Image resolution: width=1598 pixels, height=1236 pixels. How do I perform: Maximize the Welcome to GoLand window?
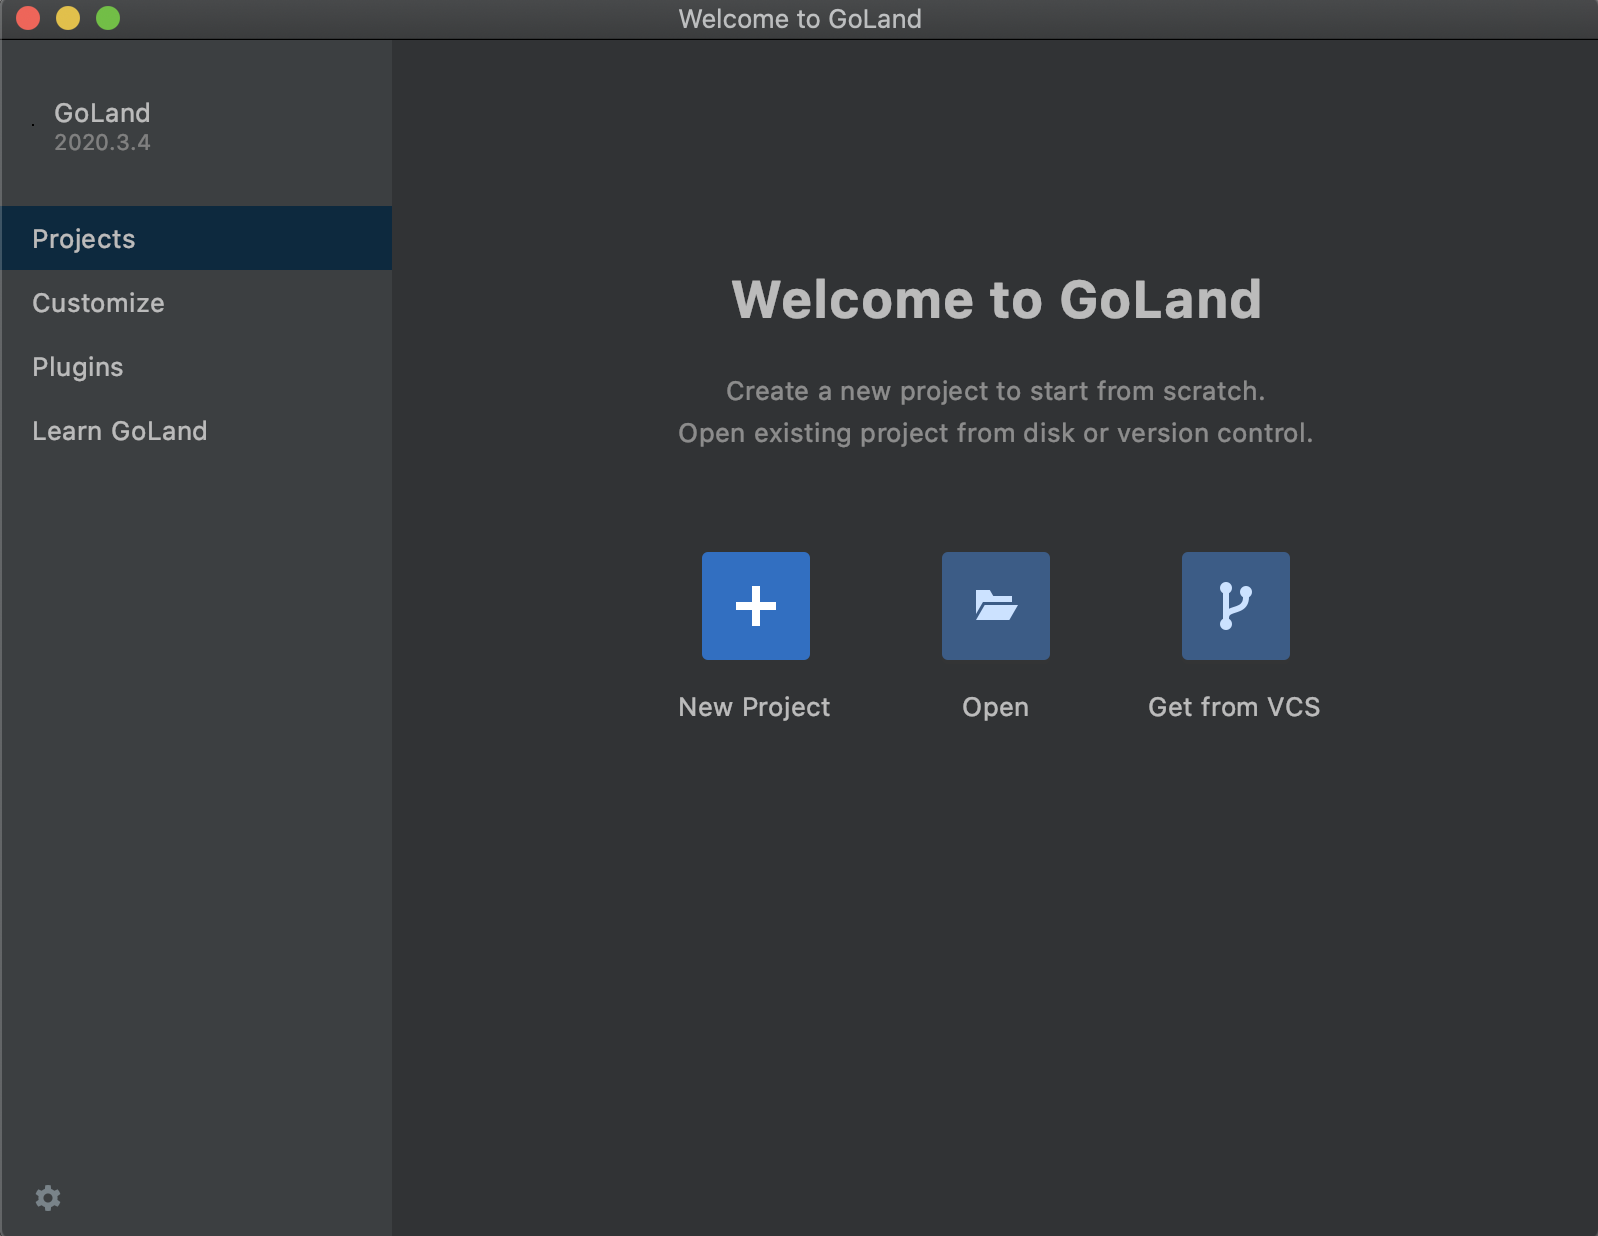[x=108, y=18]
